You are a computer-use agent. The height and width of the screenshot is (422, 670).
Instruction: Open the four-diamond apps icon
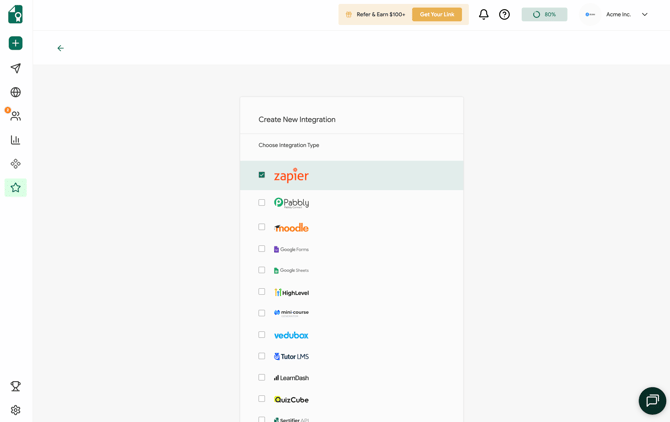point(15,164)
